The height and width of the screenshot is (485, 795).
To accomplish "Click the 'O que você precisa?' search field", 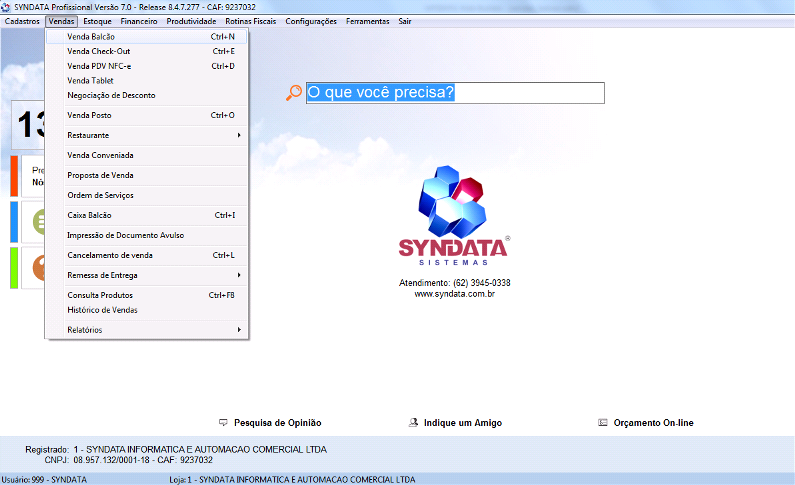I will (455, 93).
